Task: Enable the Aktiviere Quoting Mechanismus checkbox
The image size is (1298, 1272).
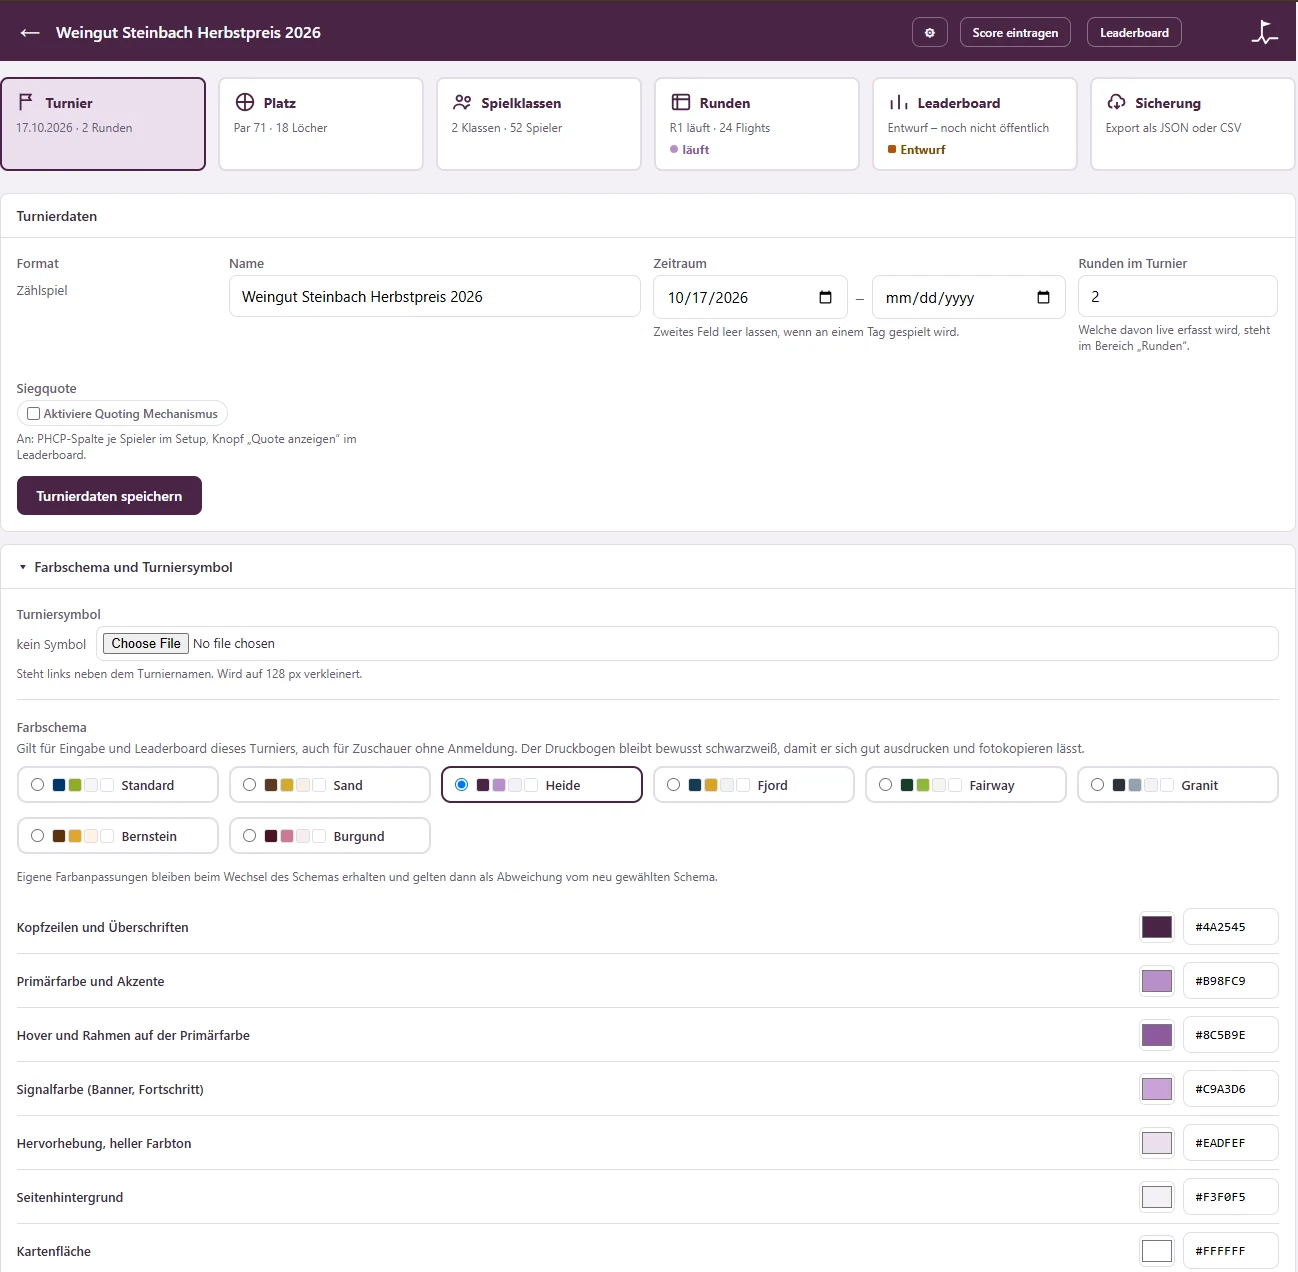Action: (34, 413)
